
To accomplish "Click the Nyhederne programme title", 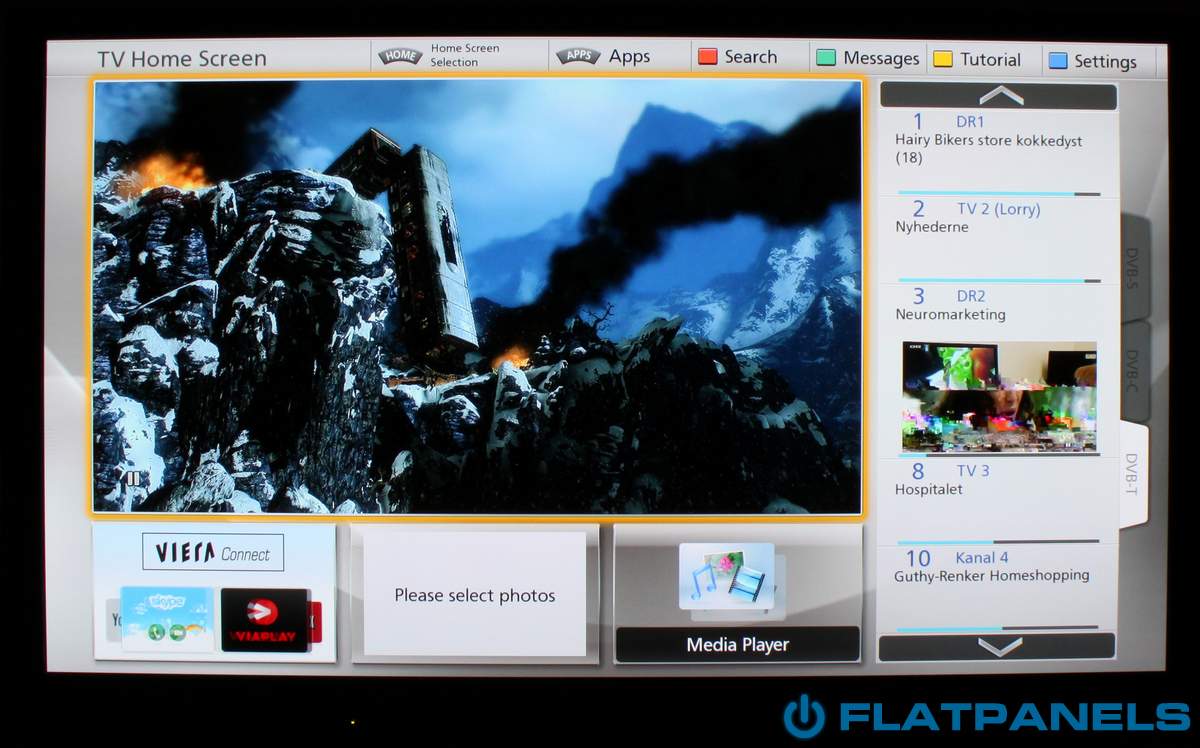I will pos(932,227).
